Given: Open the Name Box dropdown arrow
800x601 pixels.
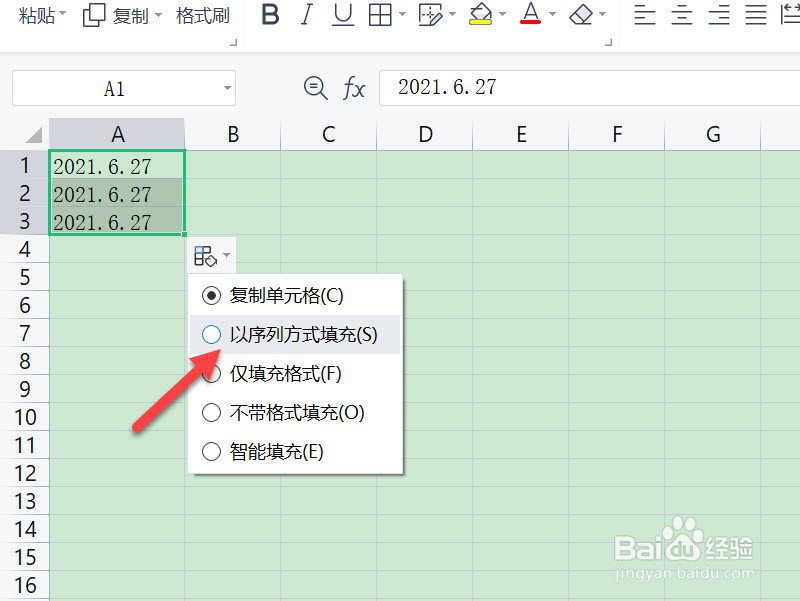Looking at the screenshot, I should click(x=227, y=88).
